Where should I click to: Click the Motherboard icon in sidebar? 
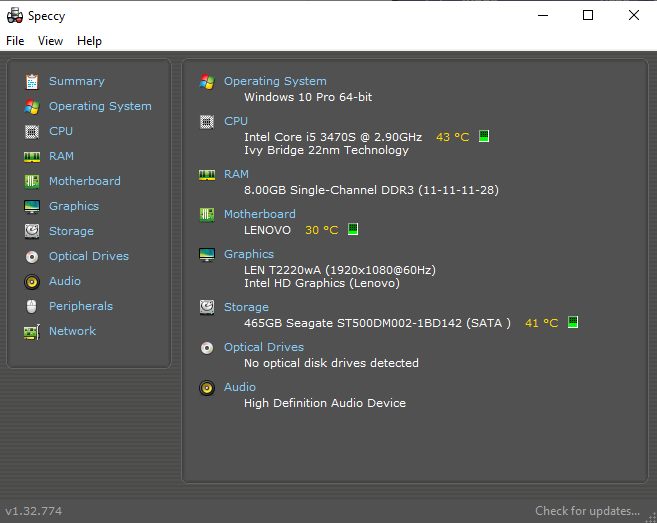coord(32,181)
